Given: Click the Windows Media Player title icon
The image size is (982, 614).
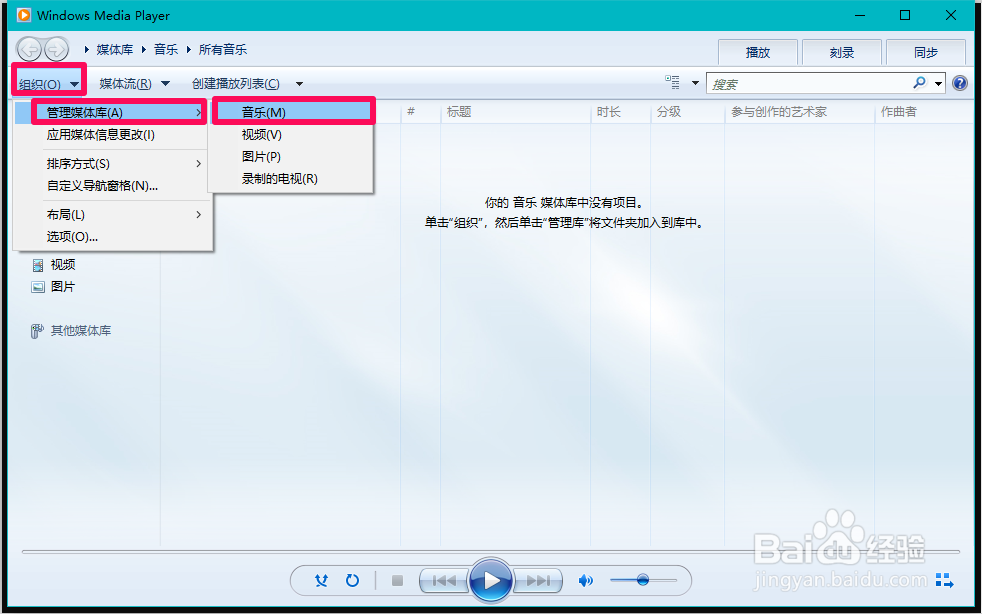Looking at the screenshot, I should pyautogui.click(x=24, y=15).
